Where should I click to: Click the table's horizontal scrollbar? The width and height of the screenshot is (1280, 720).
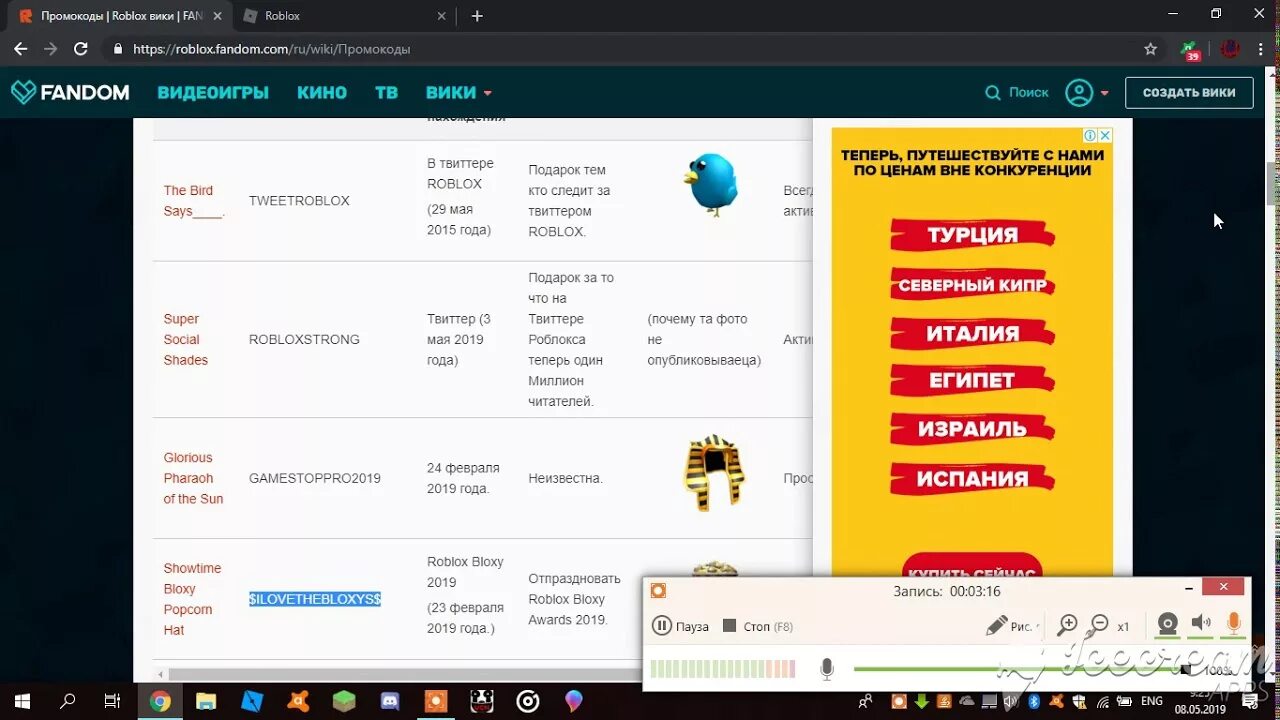tap(482, 675)
